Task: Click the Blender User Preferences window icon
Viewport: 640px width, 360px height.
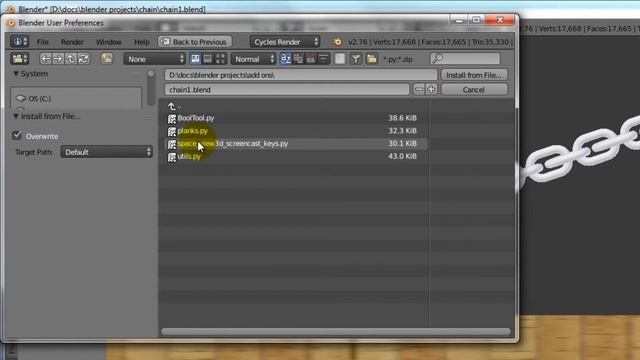Action: (11, 23)
